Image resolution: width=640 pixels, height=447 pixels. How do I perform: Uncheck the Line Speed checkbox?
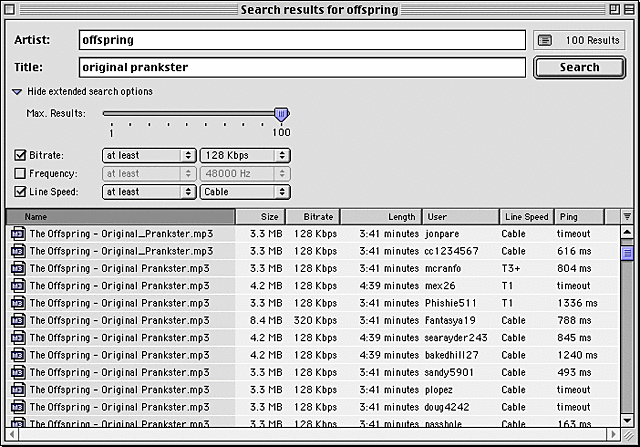click(20, 191)
